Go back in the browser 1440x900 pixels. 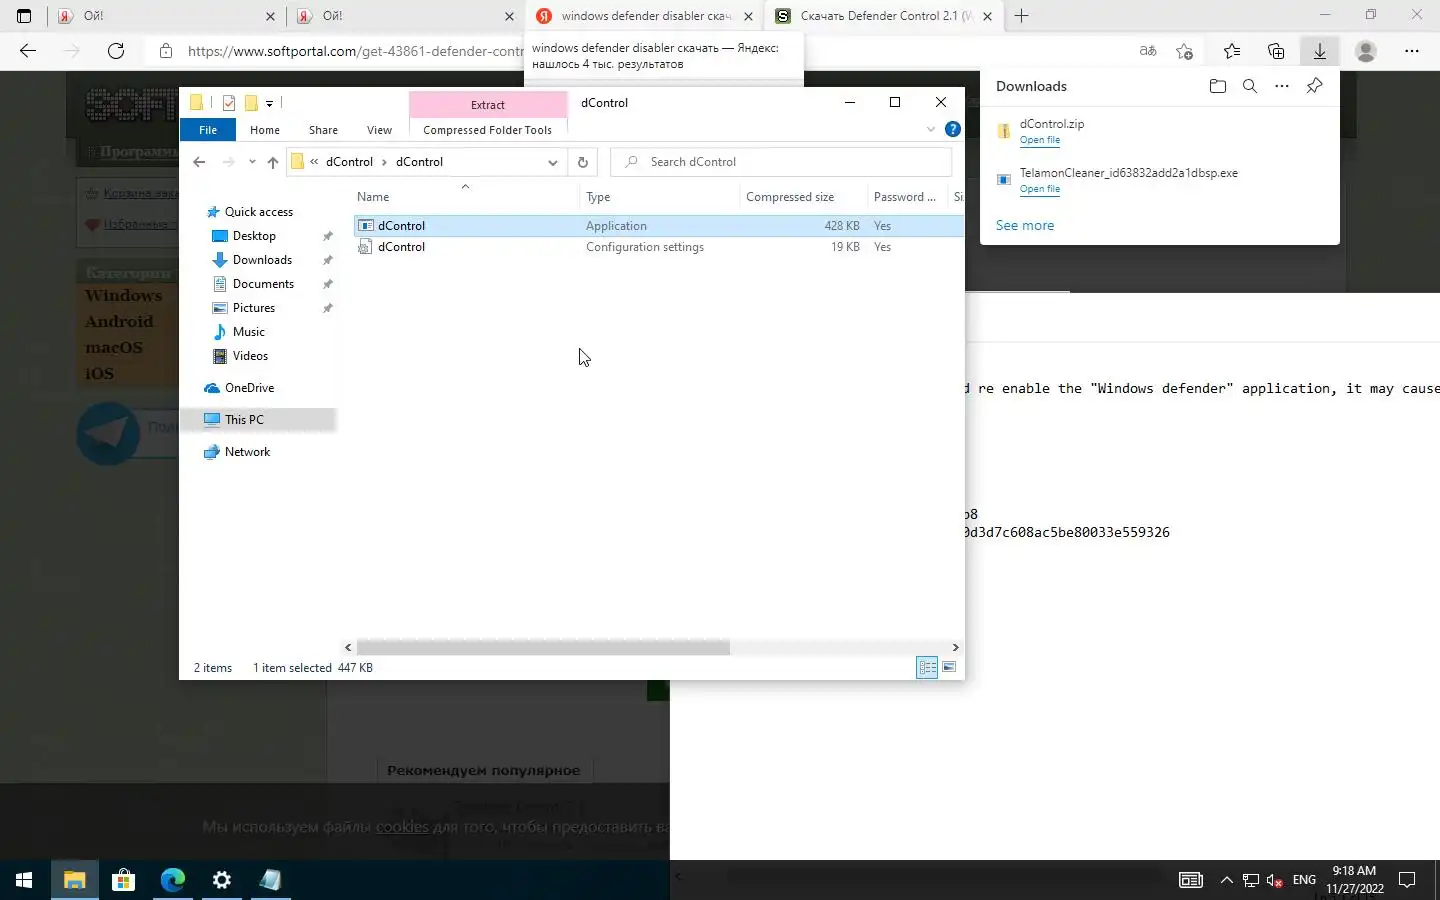pos(28,51)
